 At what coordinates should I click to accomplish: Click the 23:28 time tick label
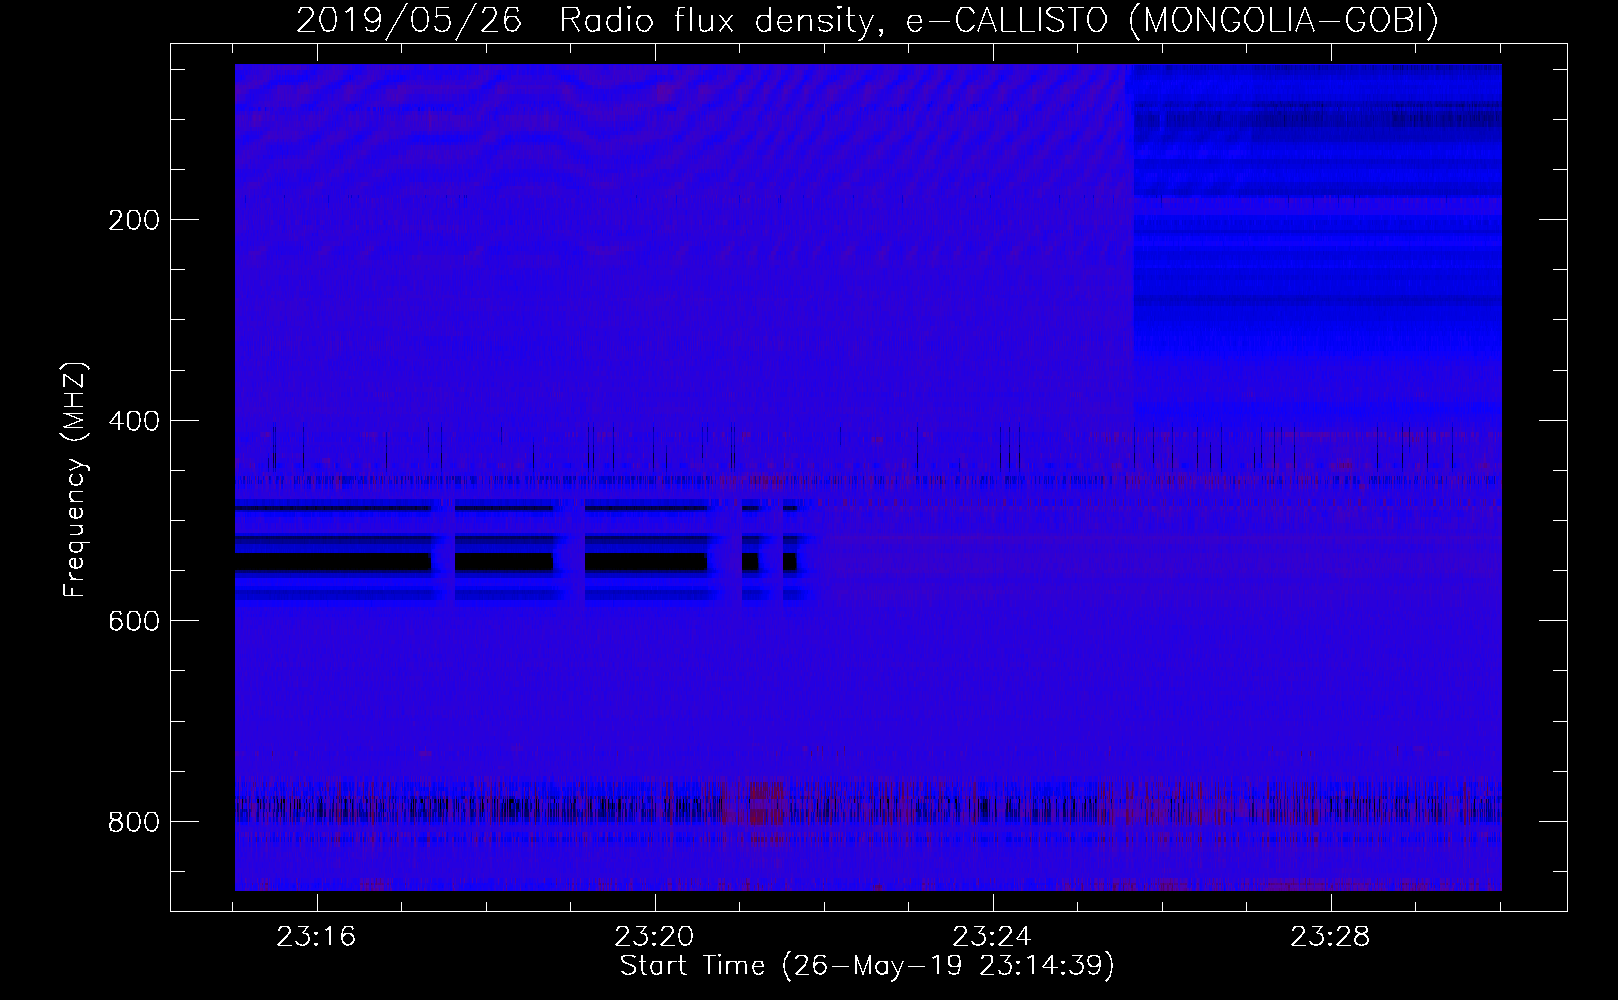point(1330,937)
